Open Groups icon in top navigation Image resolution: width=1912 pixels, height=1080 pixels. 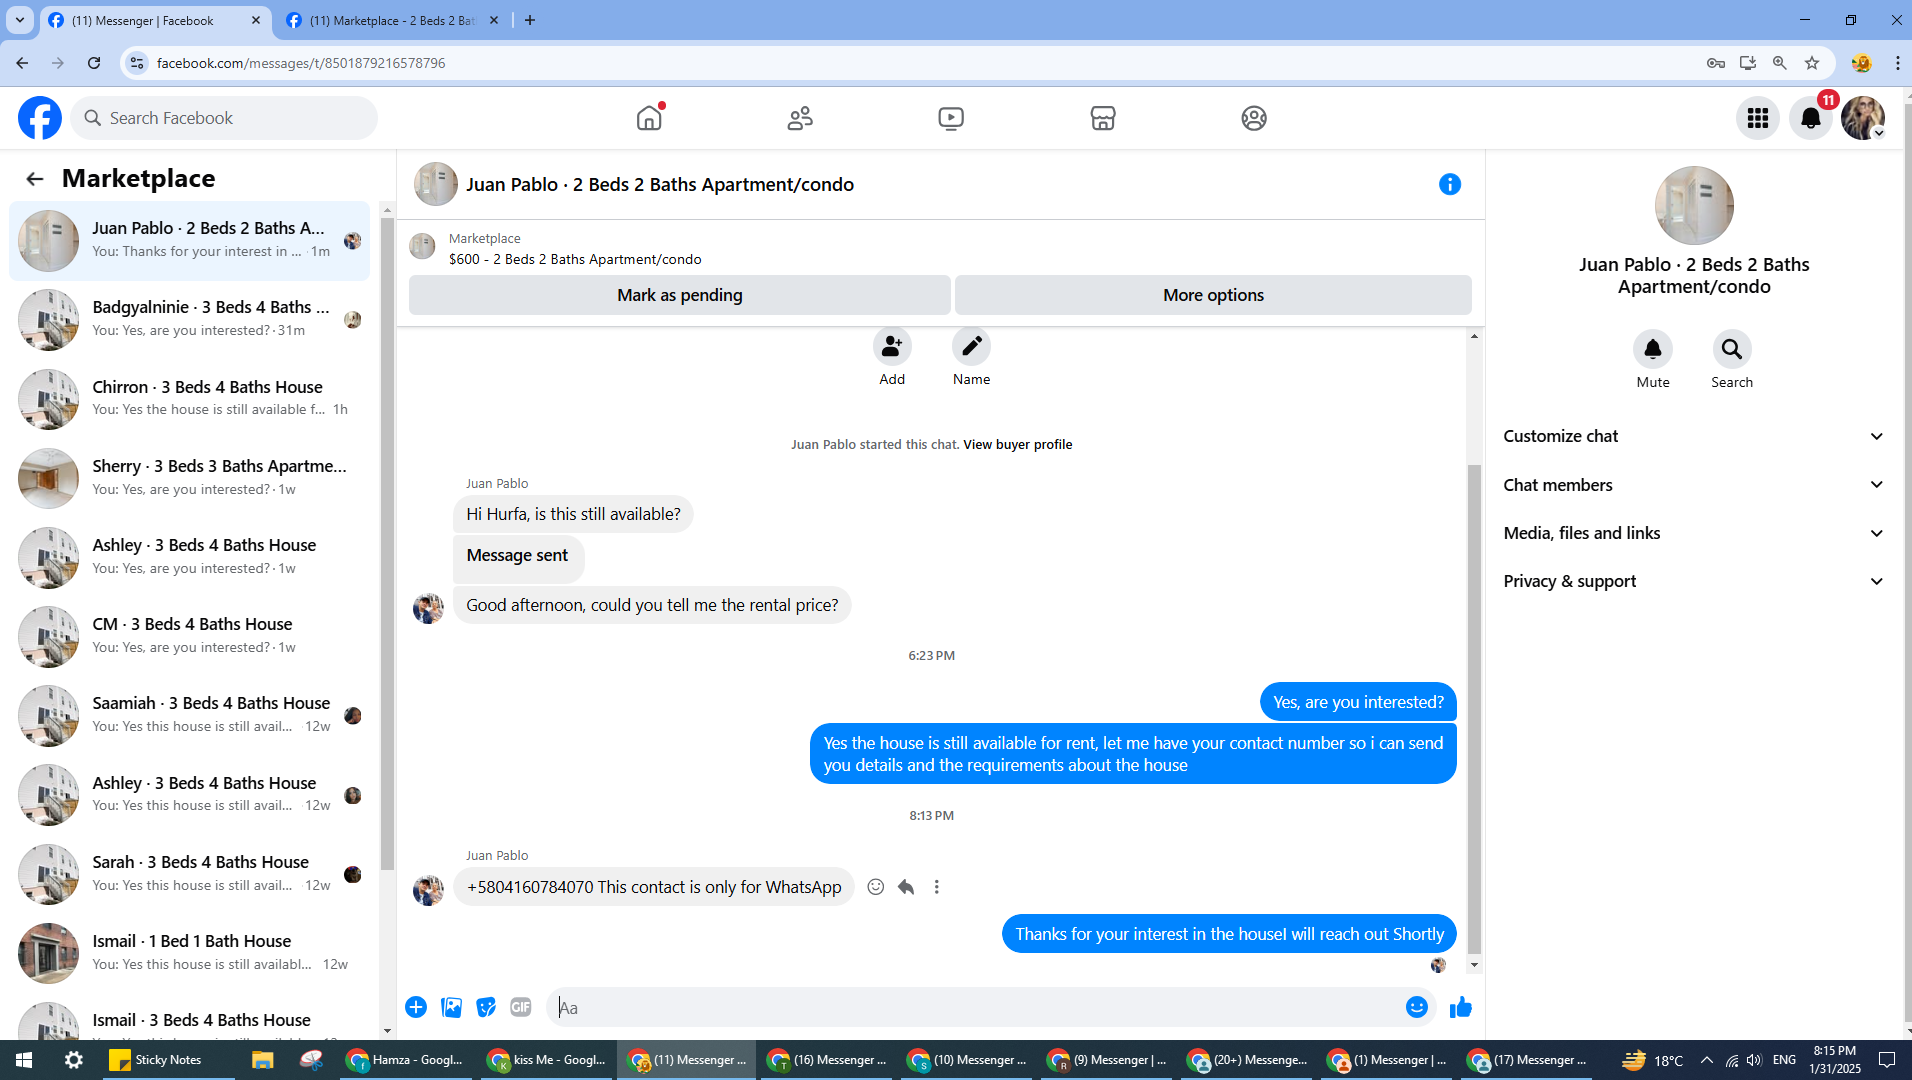point(1254,118)
